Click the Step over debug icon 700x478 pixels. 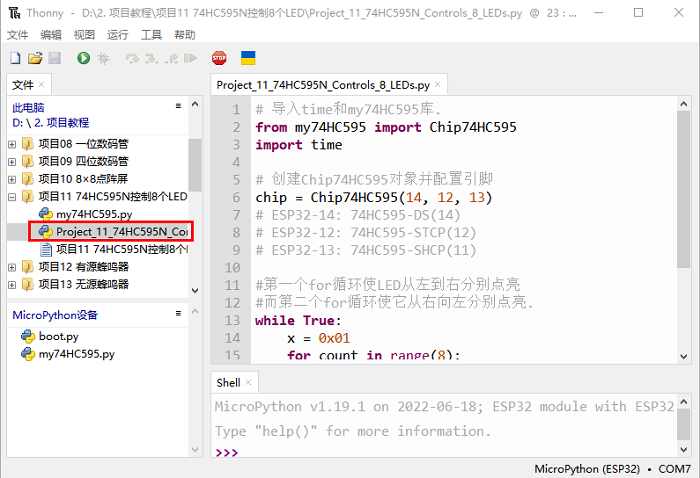[x=131, y=59]
